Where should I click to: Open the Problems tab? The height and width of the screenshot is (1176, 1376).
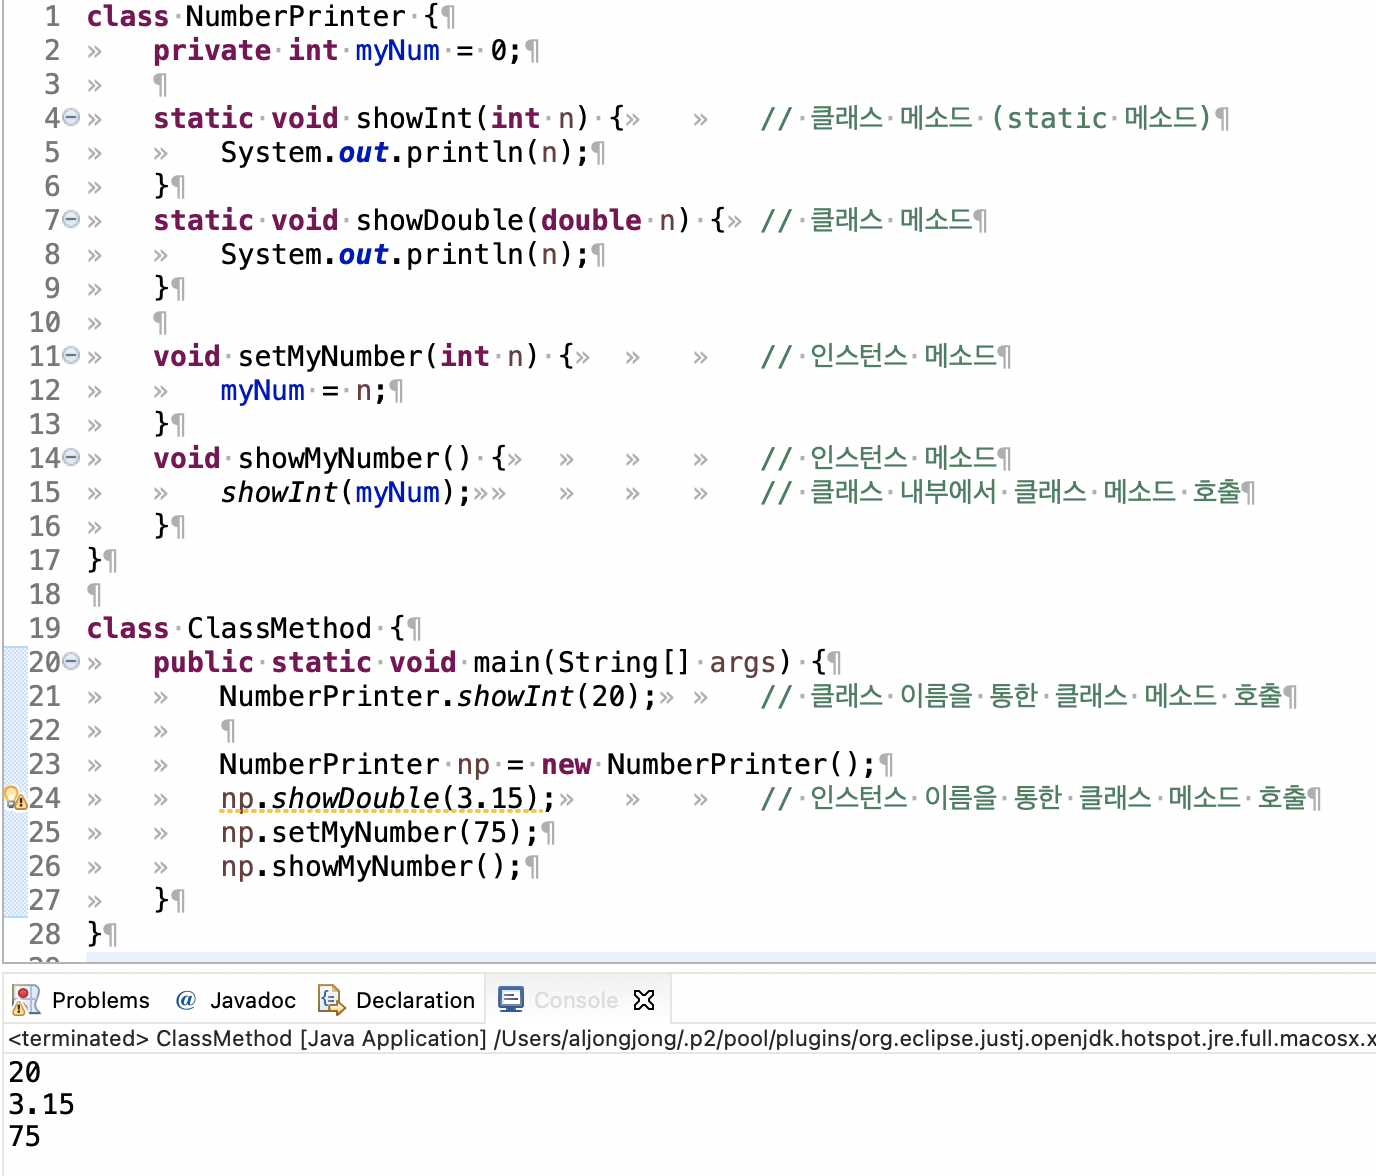point(81,1000)
